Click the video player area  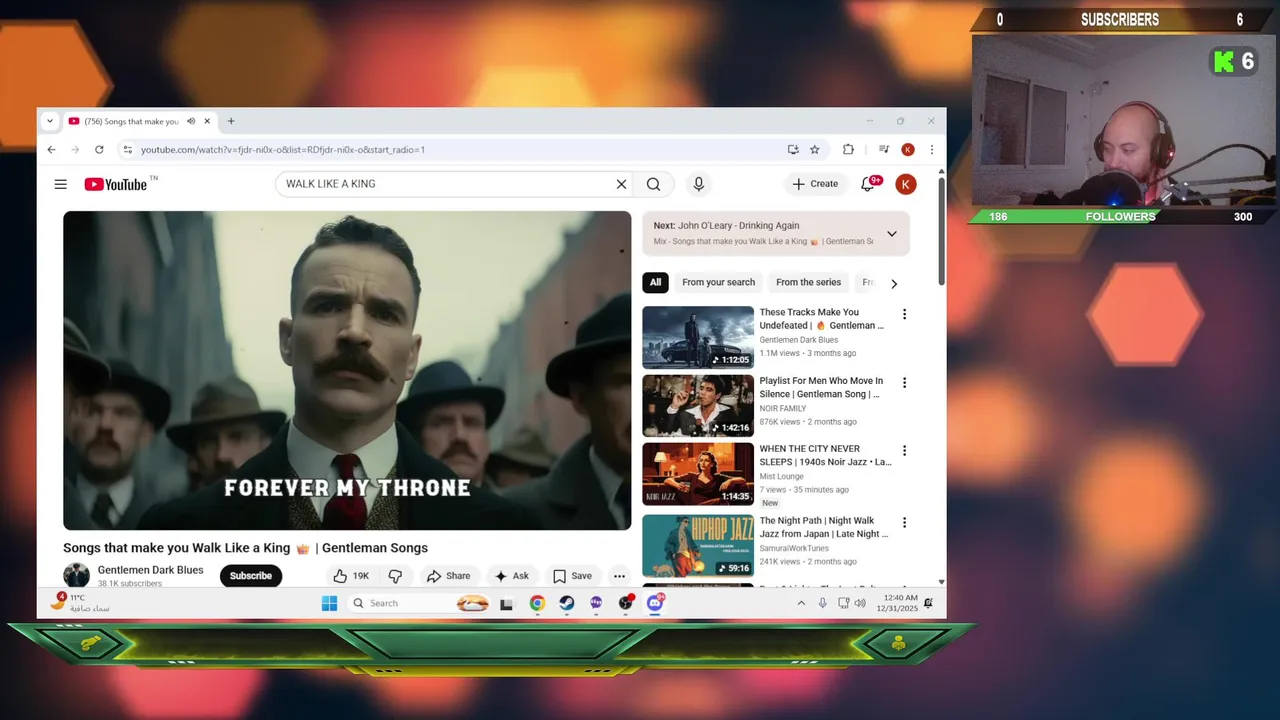click(x=347, y=370)
